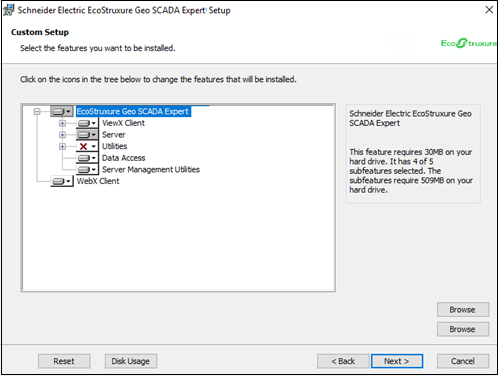Open the WebX Client feature drive icon
498x376 pixels.
click(62, 181)
